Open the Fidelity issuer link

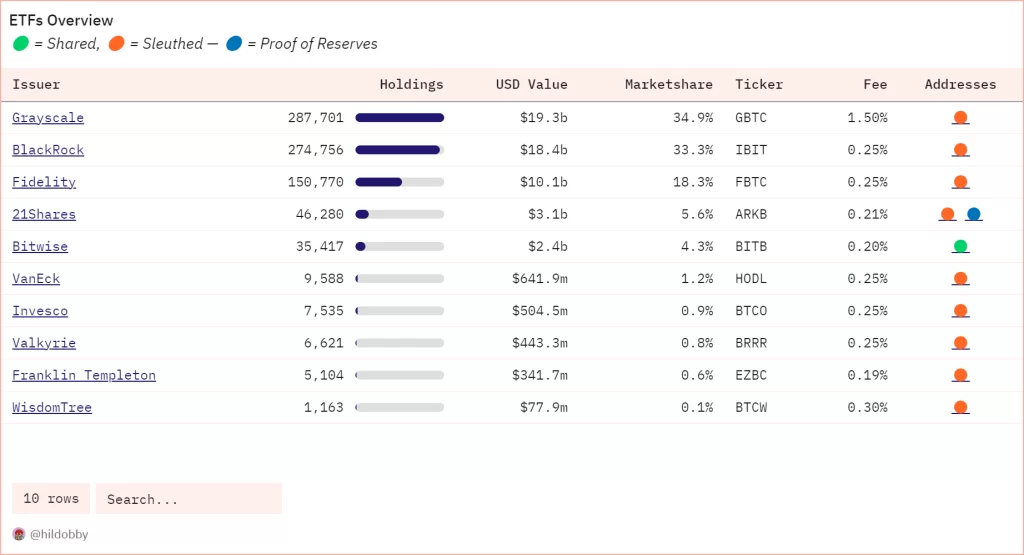coord(44,182)
